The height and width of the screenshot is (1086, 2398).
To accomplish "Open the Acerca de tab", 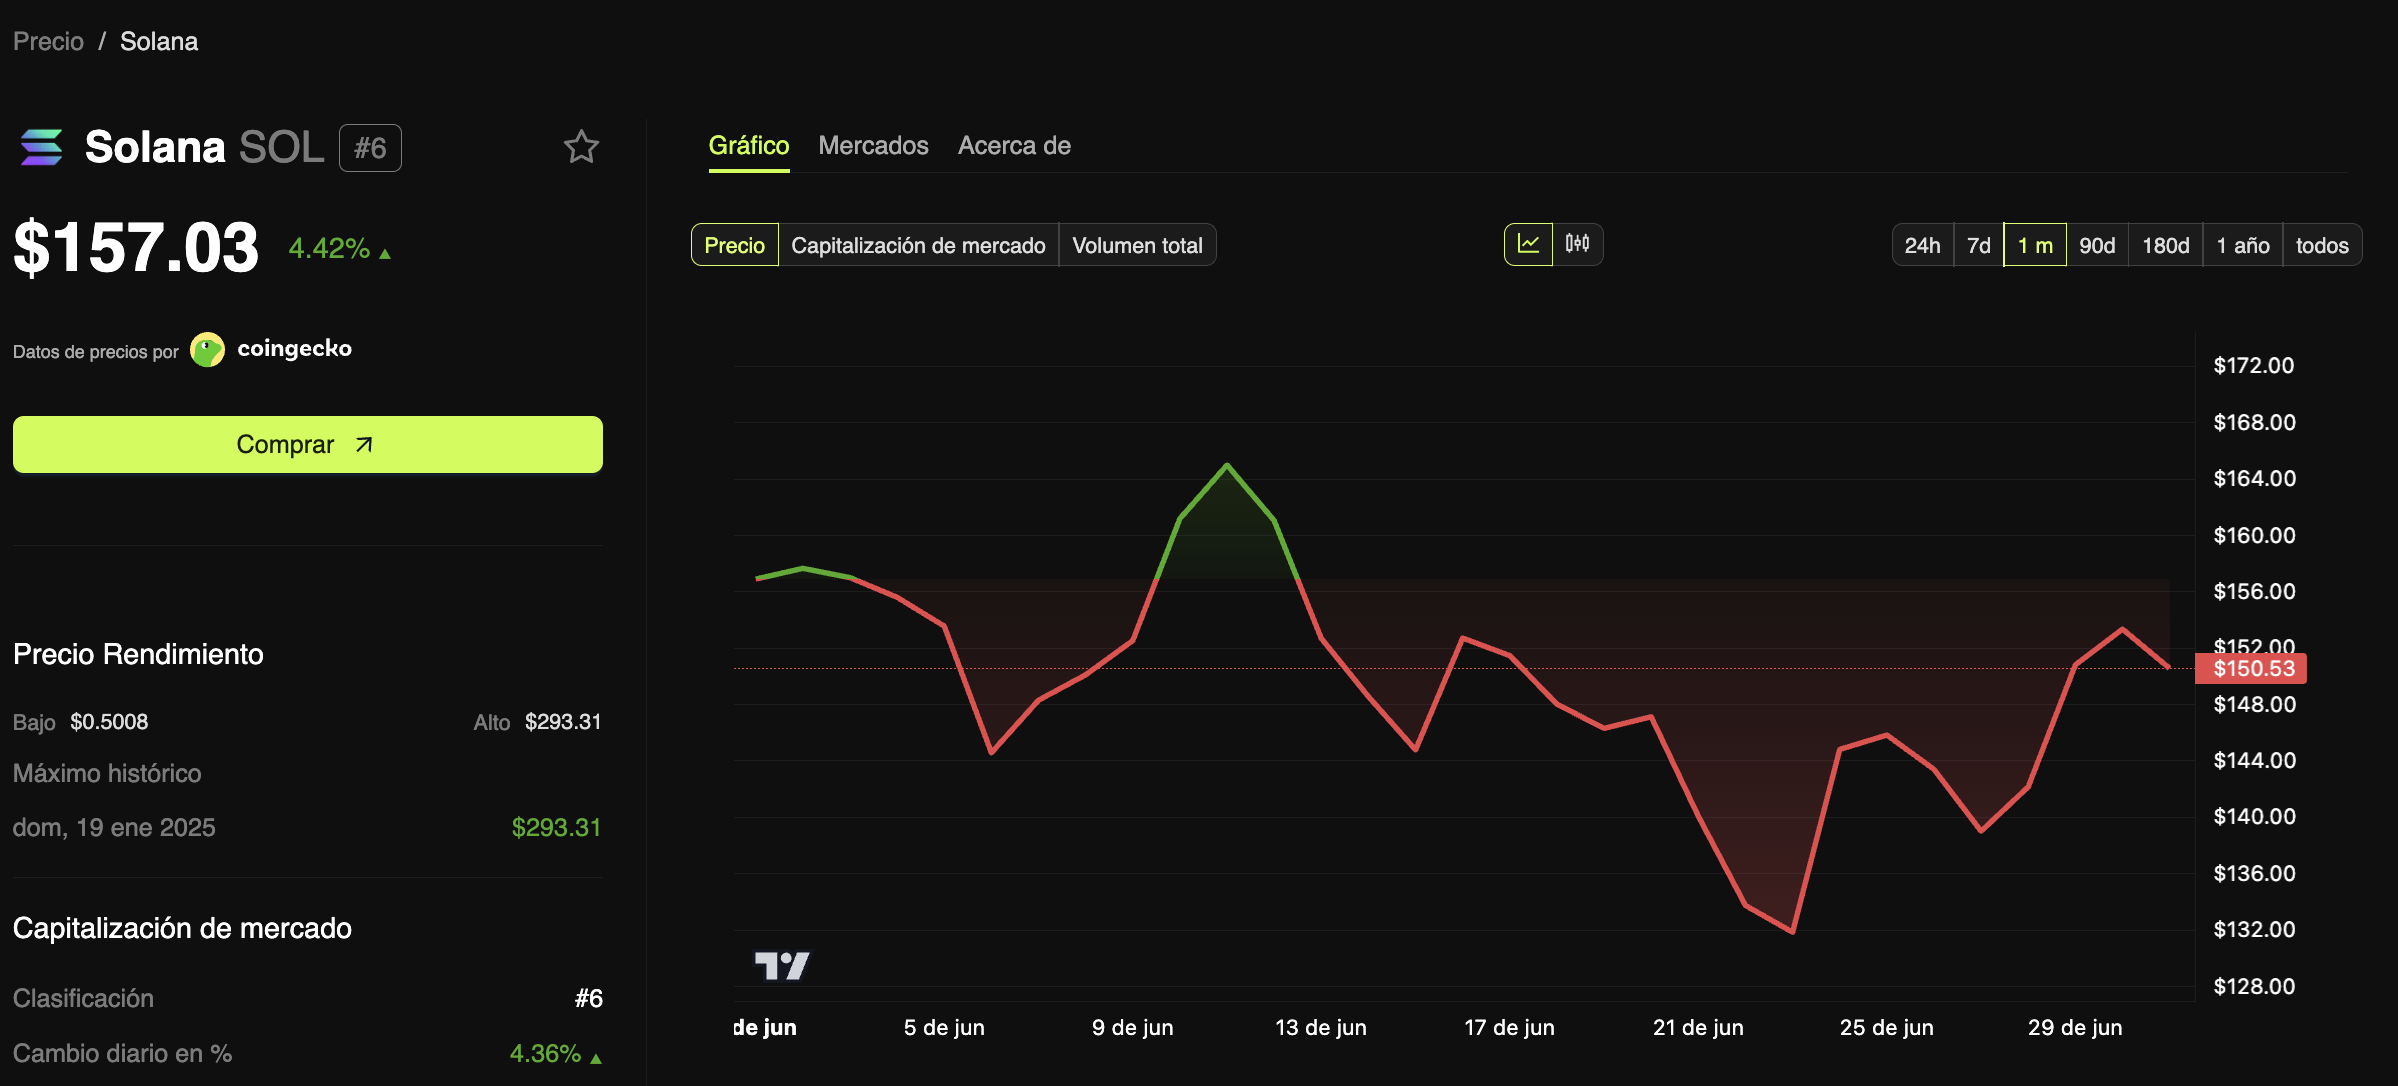I will point(1014,146).
